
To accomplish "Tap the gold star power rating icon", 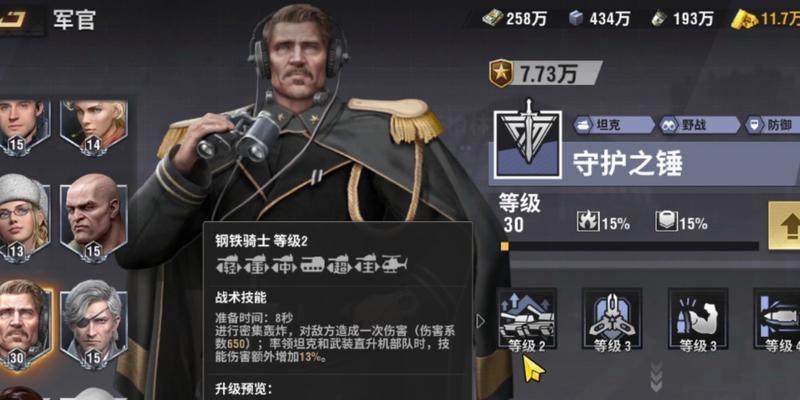I will pyautogui.click(x=501, y=73).
